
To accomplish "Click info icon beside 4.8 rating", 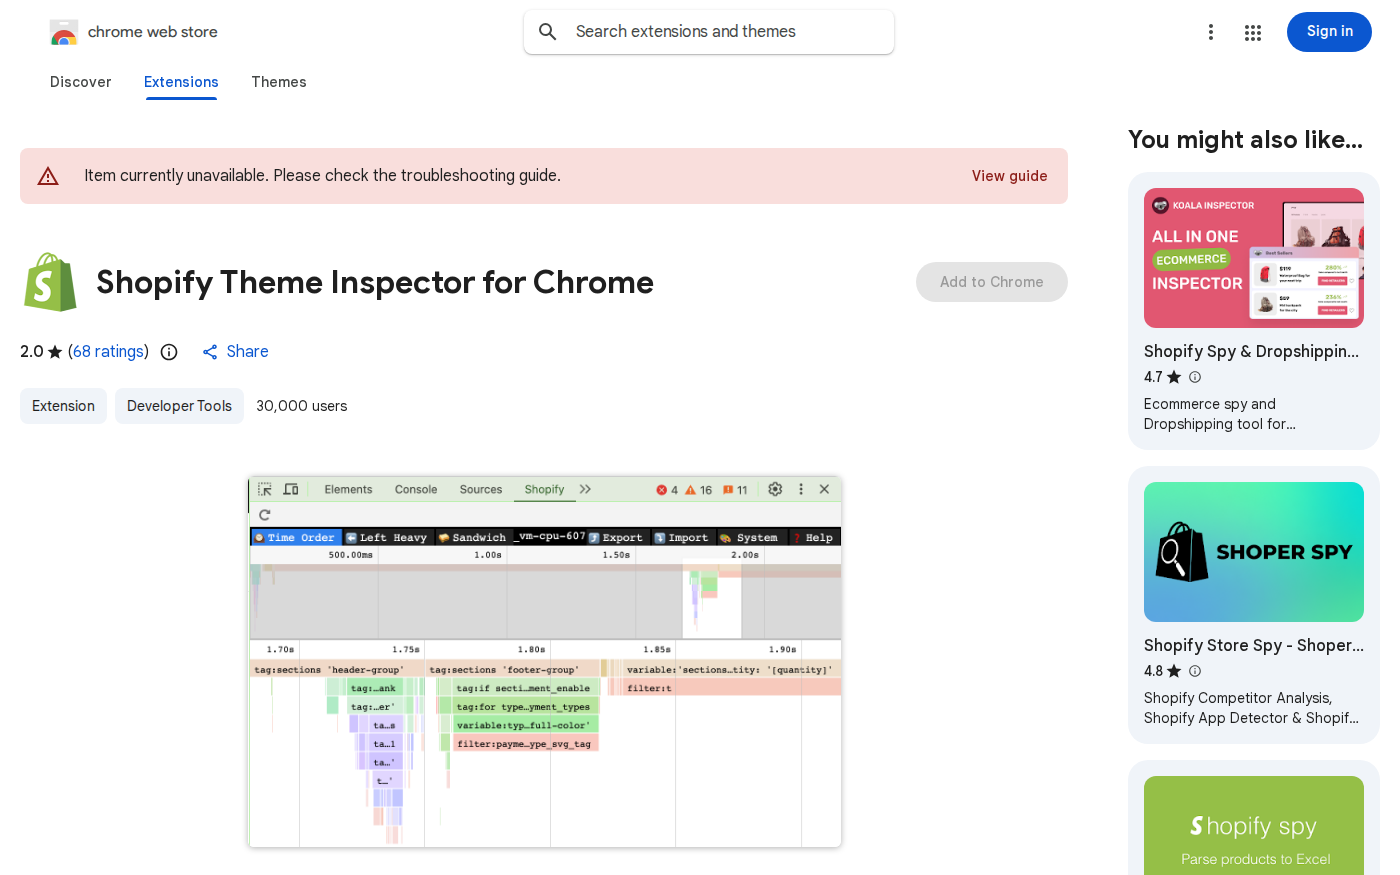I will click(x=1194, y=671).
